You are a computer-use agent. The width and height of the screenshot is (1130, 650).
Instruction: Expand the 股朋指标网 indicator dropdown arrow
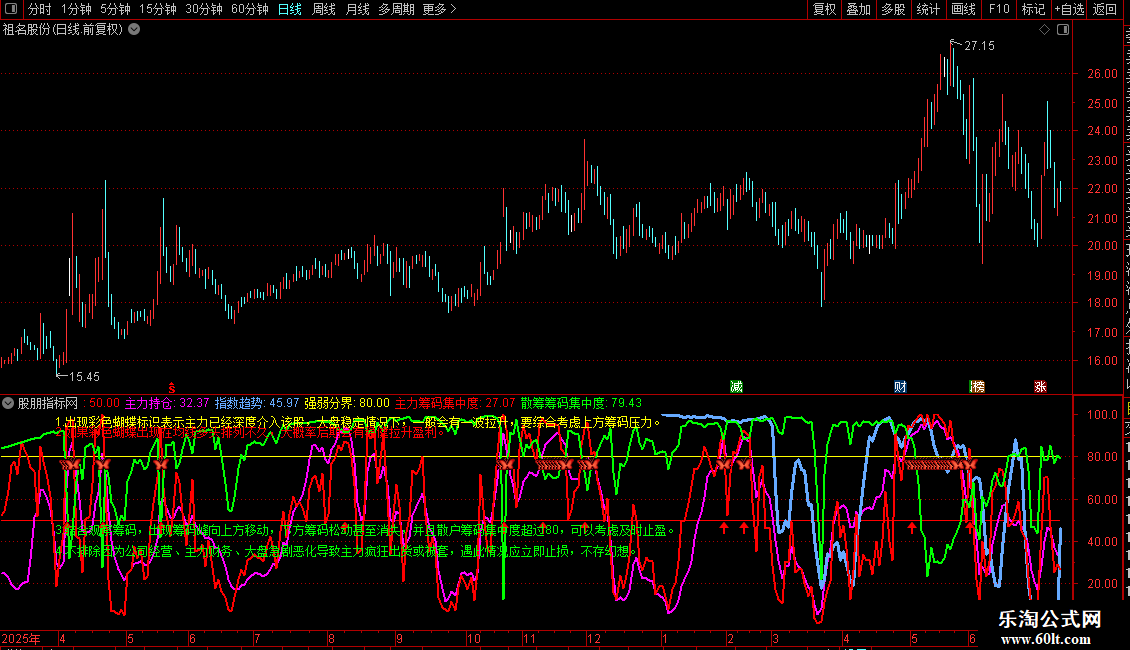pyautogui.click(x=8, y=404)
